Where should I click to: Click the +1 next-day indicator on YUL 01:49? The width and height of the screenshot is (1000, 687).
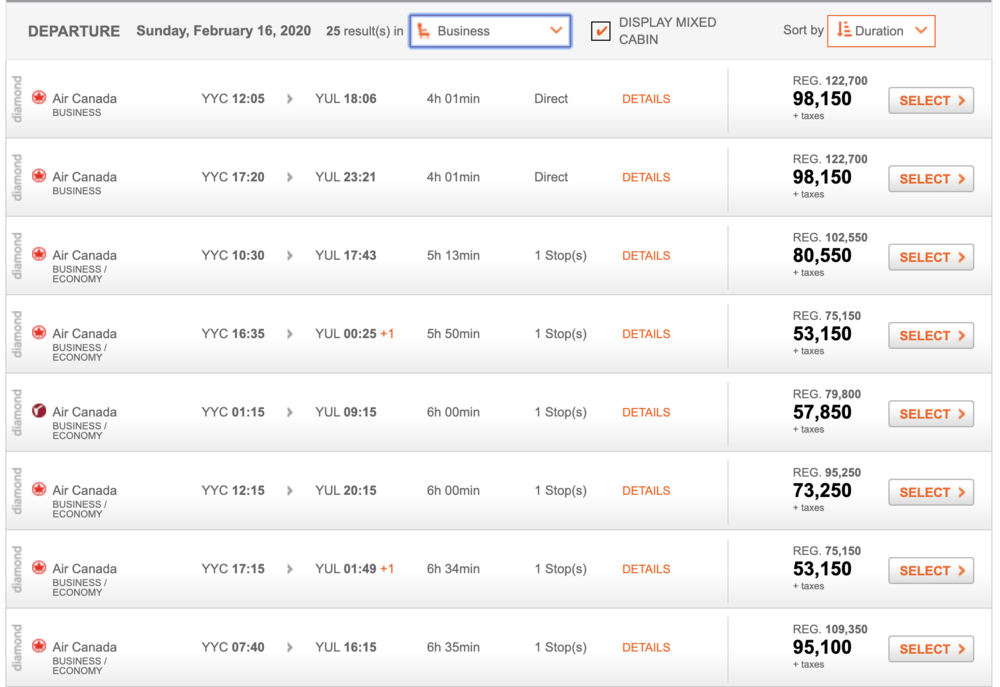387,569
